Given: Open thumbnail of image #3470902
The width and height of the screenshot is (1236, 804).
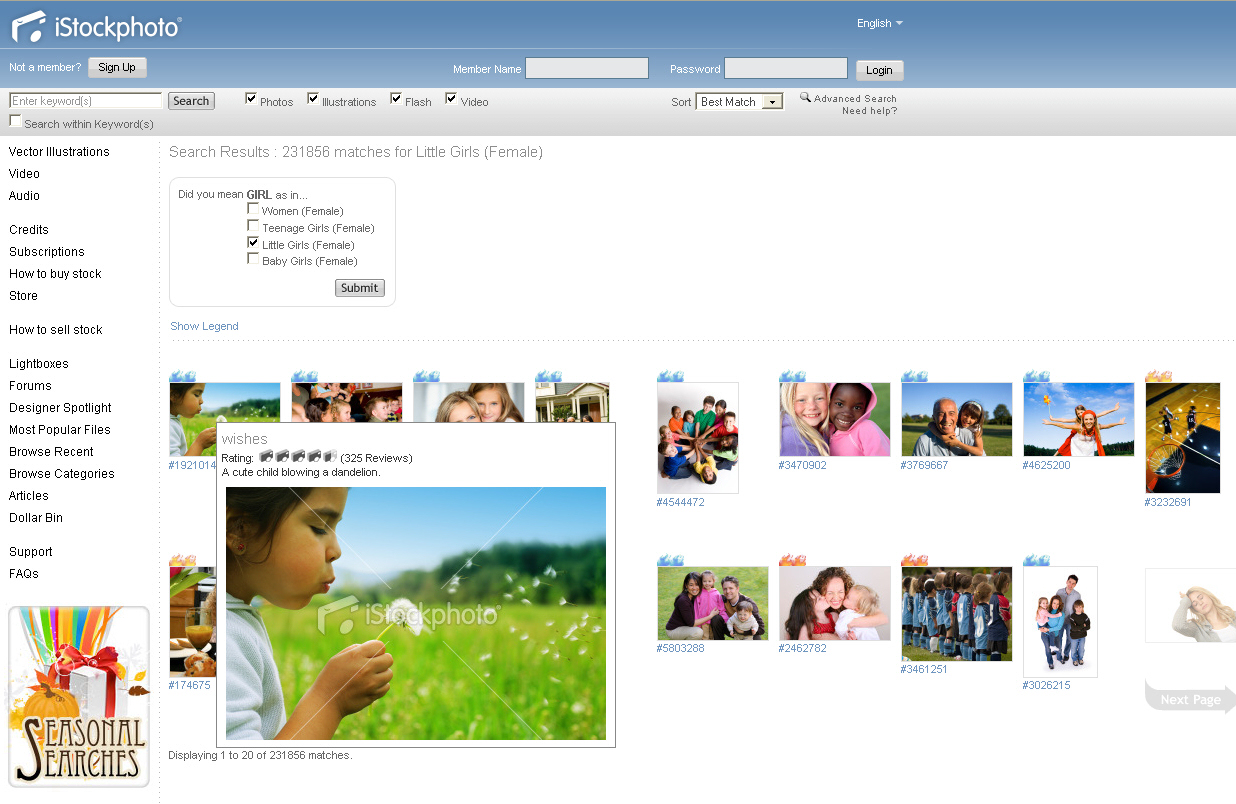Looking at the screenshot, I should click(x=834, y=419).
